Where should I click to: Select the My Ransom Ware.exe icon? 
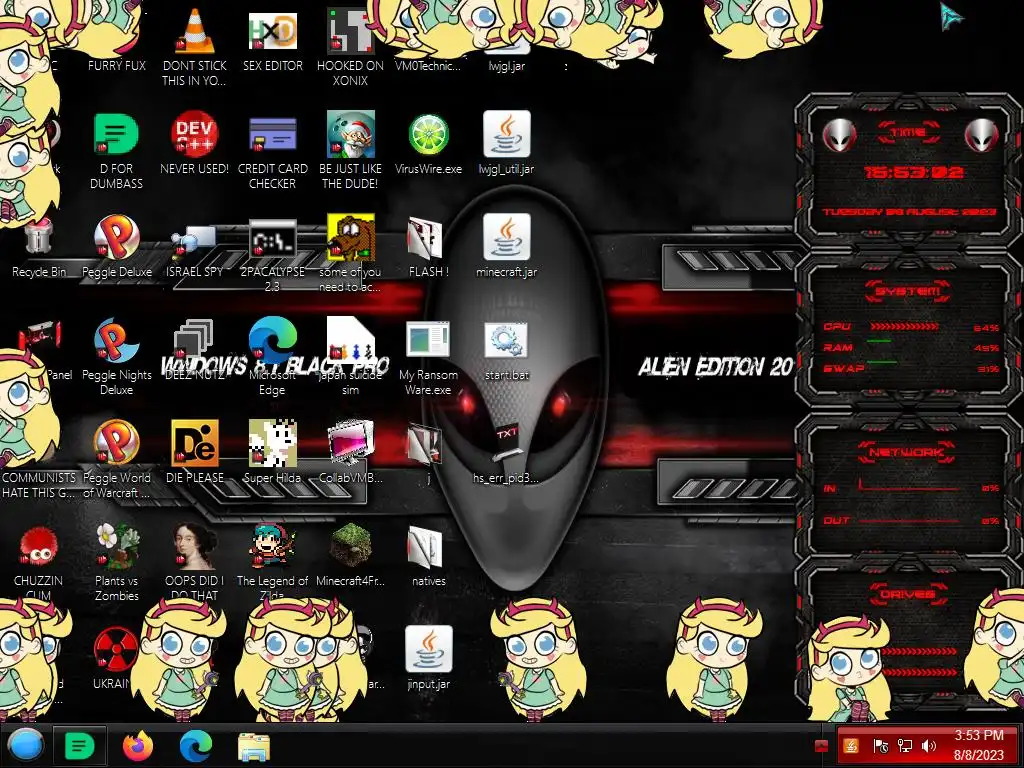point(428,340)
